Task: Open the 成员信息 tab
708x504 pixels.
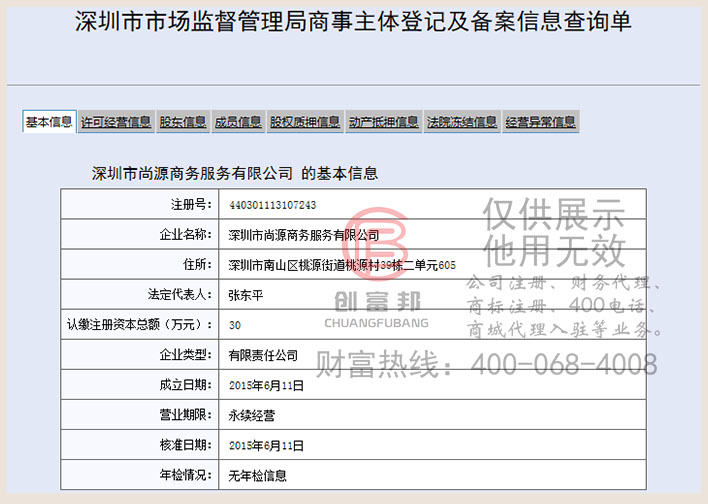Action: pos(238,122)
